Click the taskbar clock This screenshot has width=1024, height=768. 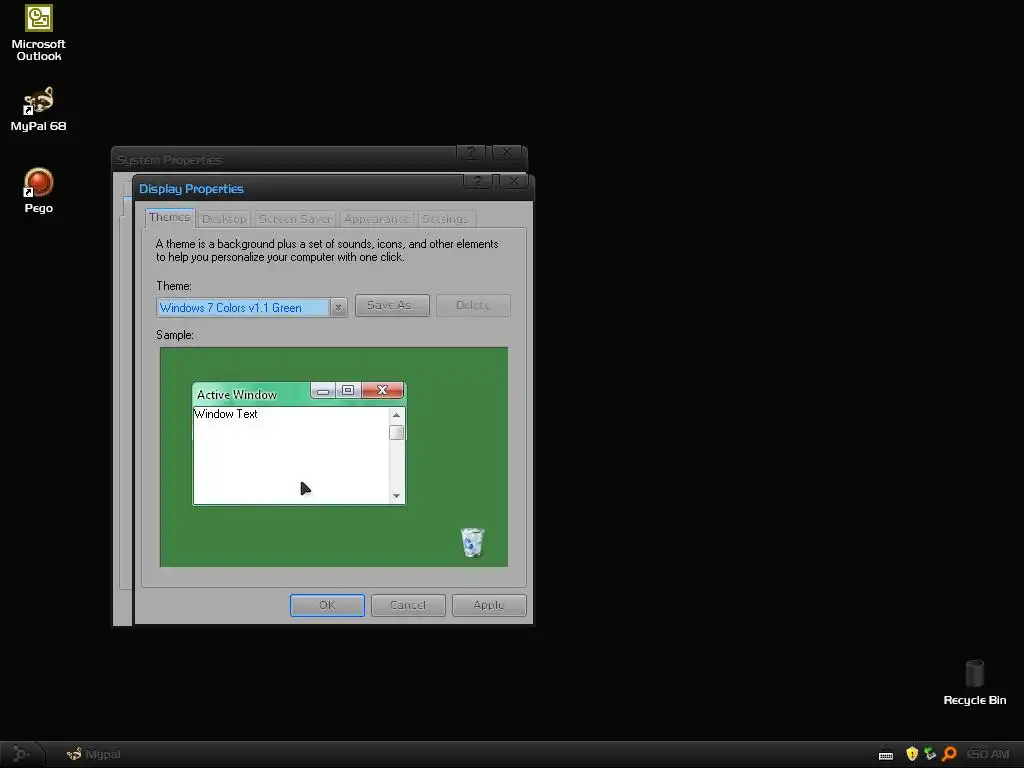click(987, 754)
